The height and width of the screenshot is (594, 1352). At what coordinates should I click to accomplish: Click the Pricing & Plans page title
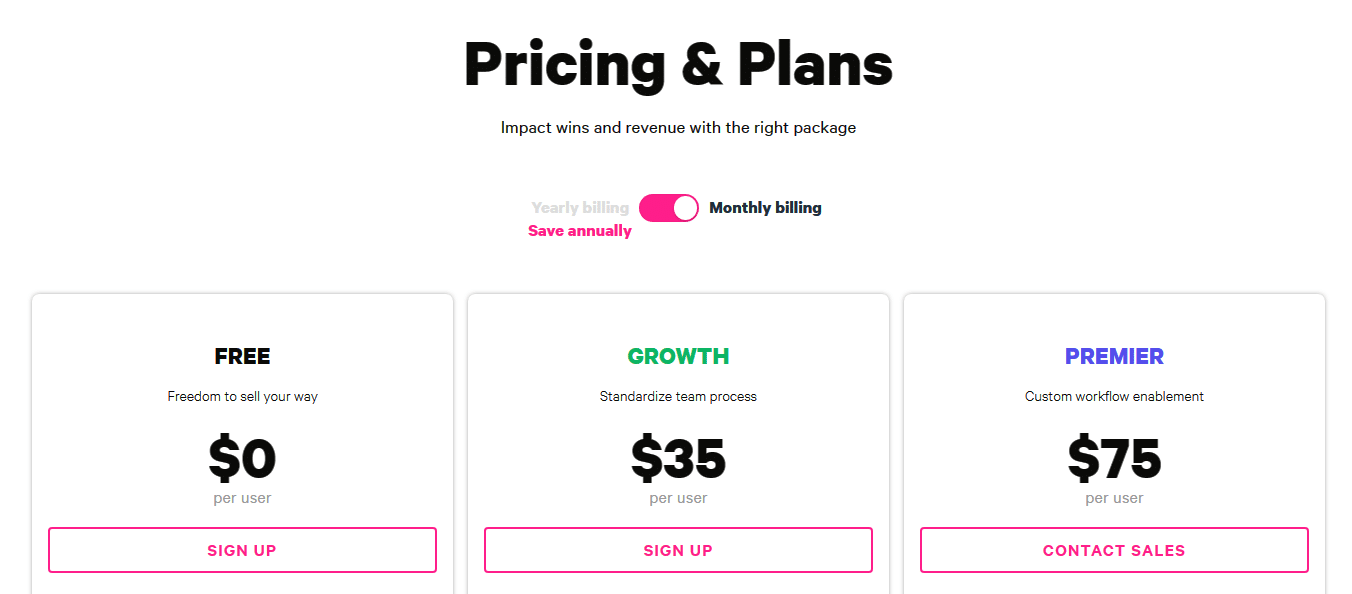pos(678,64)
